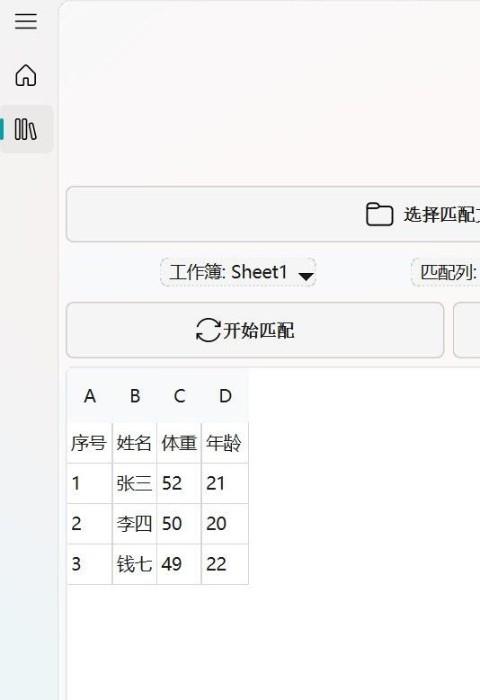Image resolution: width=480 pixels, height=700 pixels.
Task: Open the 匹配列 dropdown
Action: coord(445,272)
